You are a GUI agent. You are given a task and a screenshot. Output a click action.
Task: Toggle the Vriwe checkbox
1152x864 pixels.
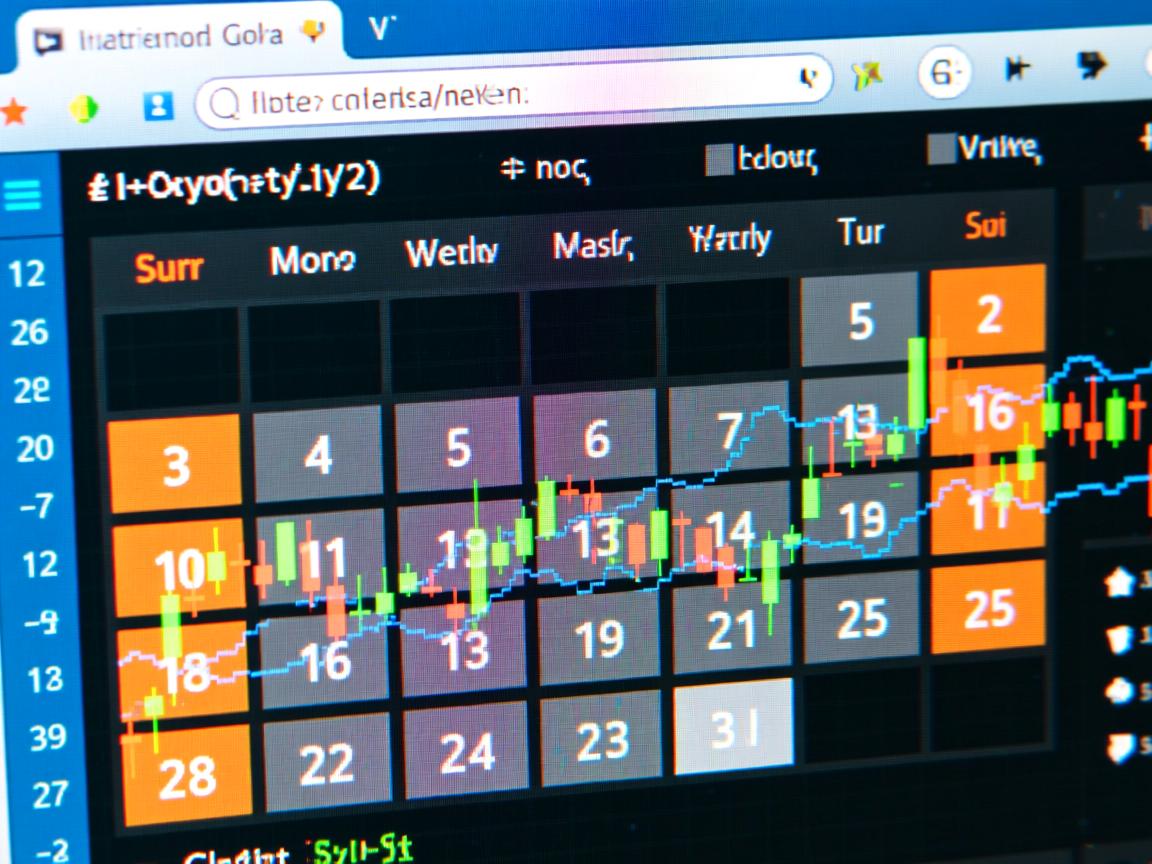pyautogui.click(x=940, y=149)
